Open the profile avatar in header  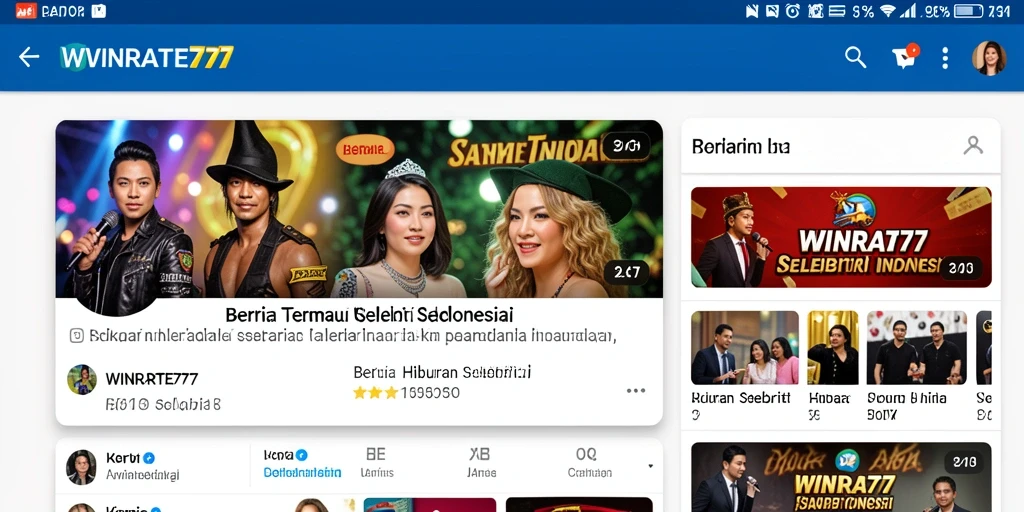click(x=989, y=57)
